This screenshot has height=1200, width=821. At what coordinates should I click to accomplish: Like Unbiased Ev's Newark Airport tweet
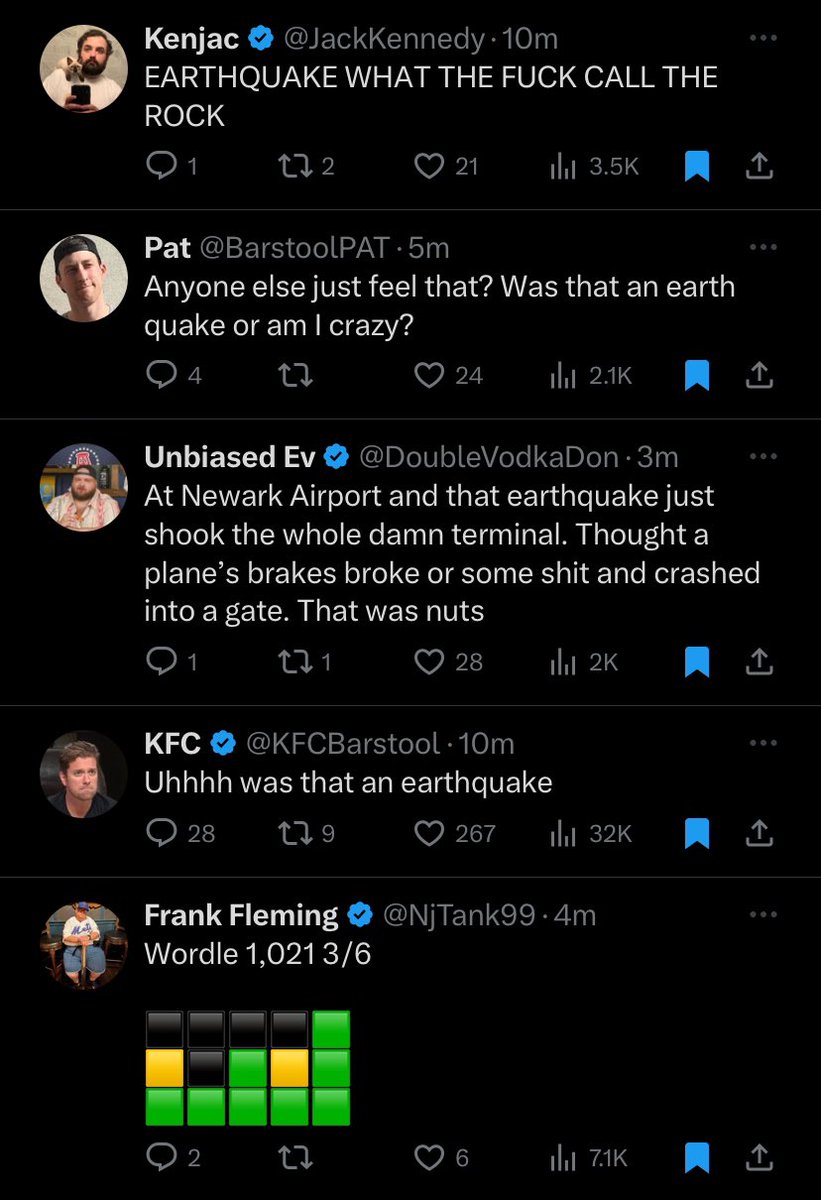[430, 661]
